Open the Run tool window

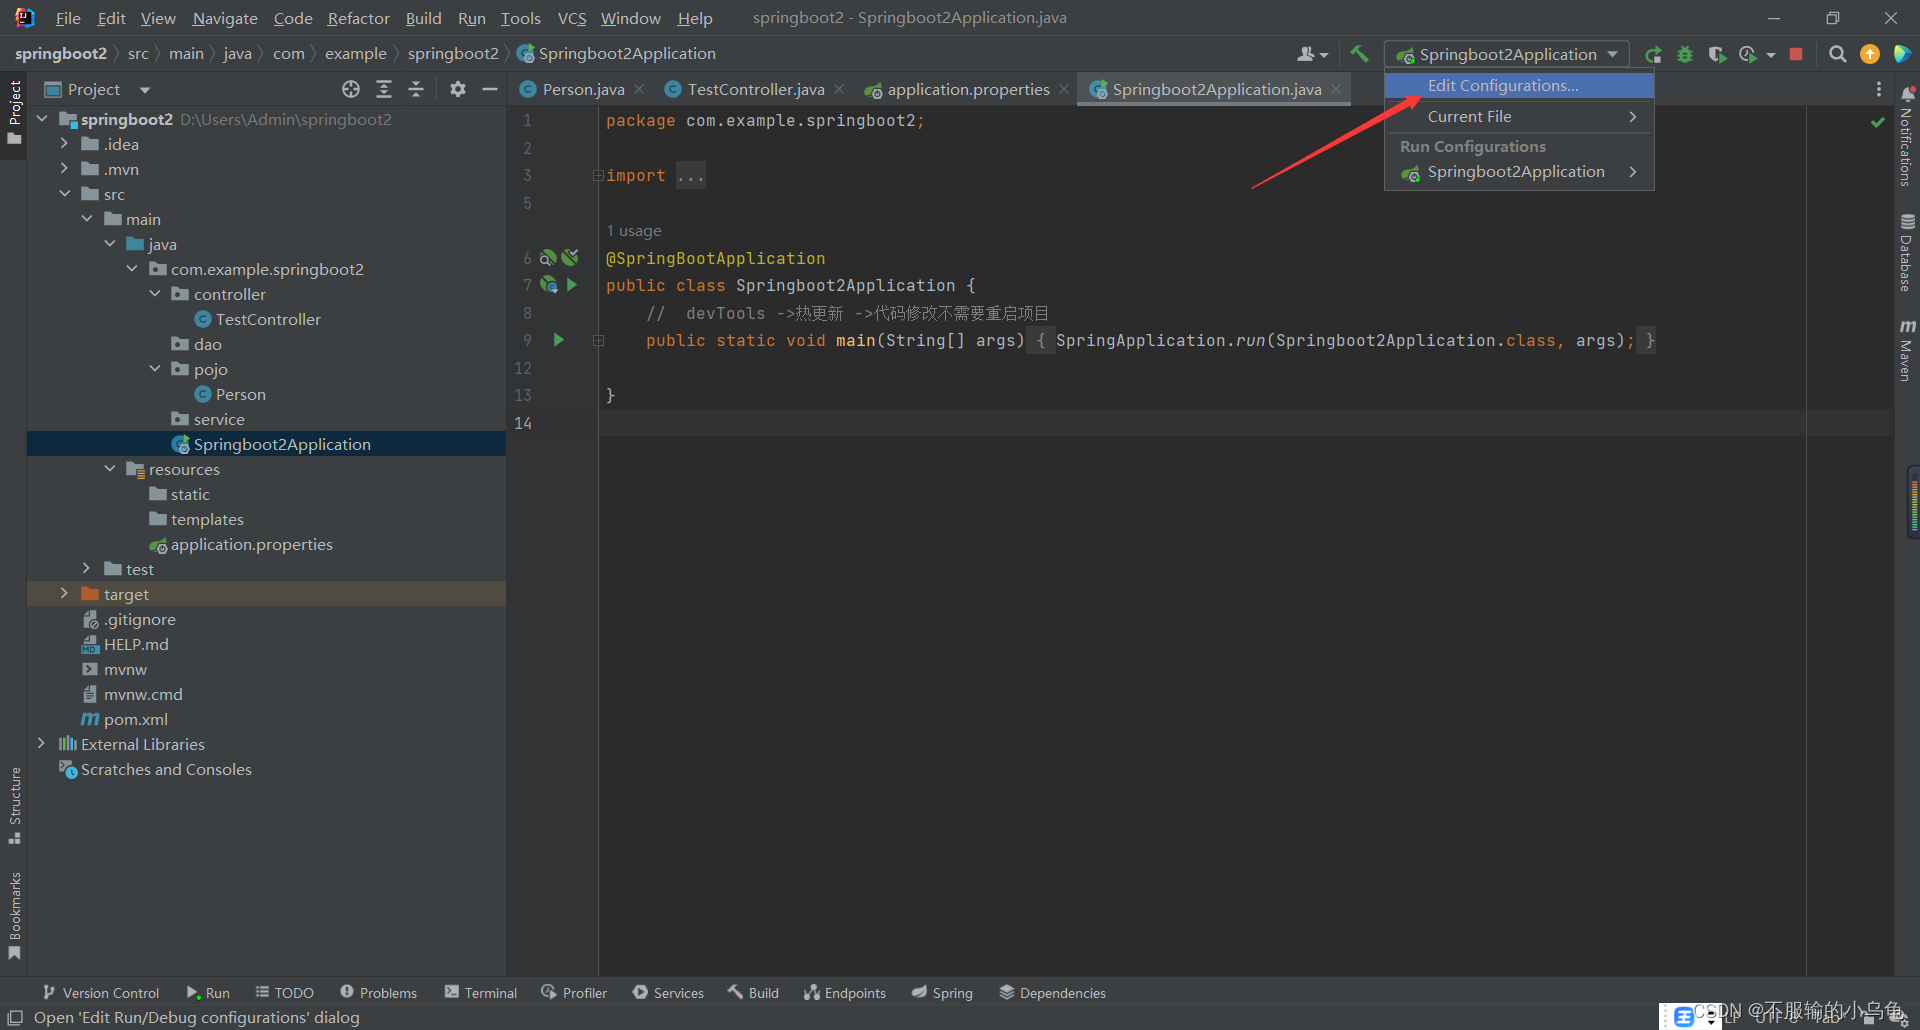click(x=208, y=992)
